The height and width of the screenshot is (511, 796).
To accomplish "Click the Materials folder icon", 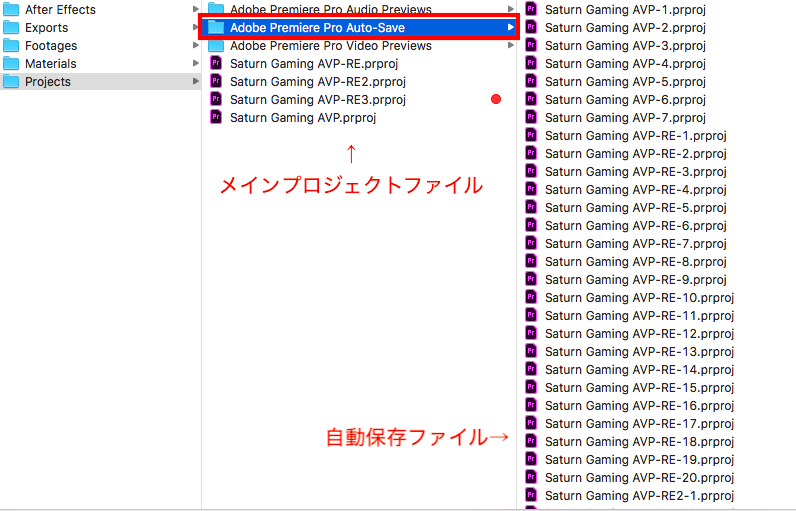I will click(x=11, y=63).
